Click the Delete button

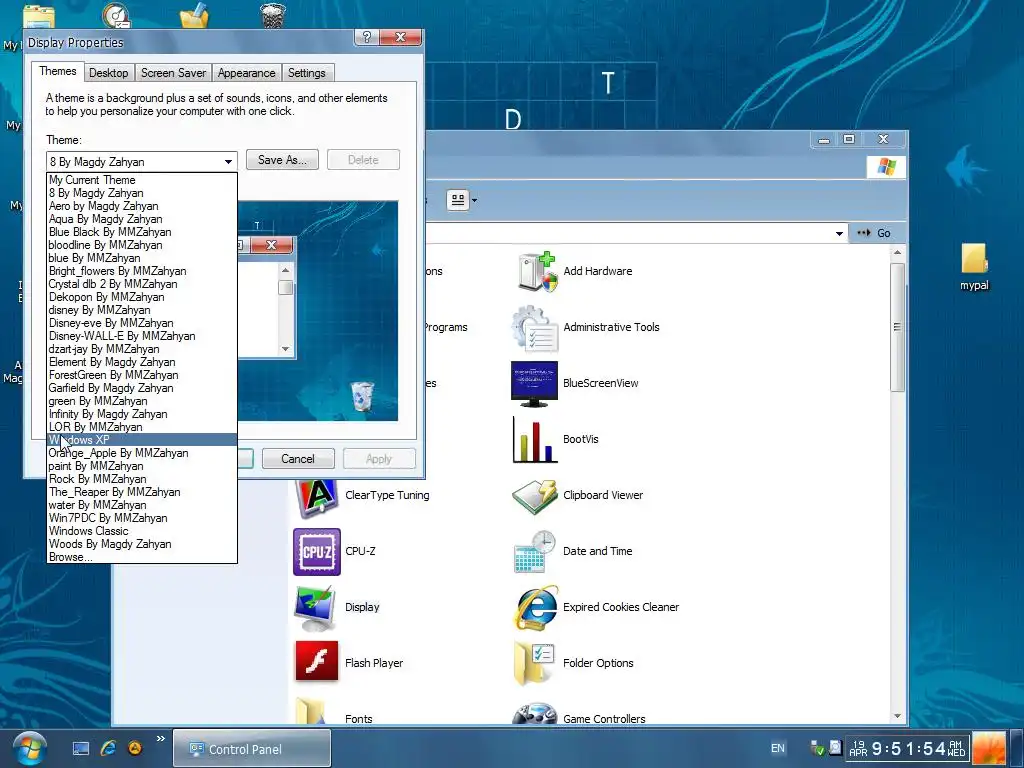pyautogui.click(x=363, y=160)
